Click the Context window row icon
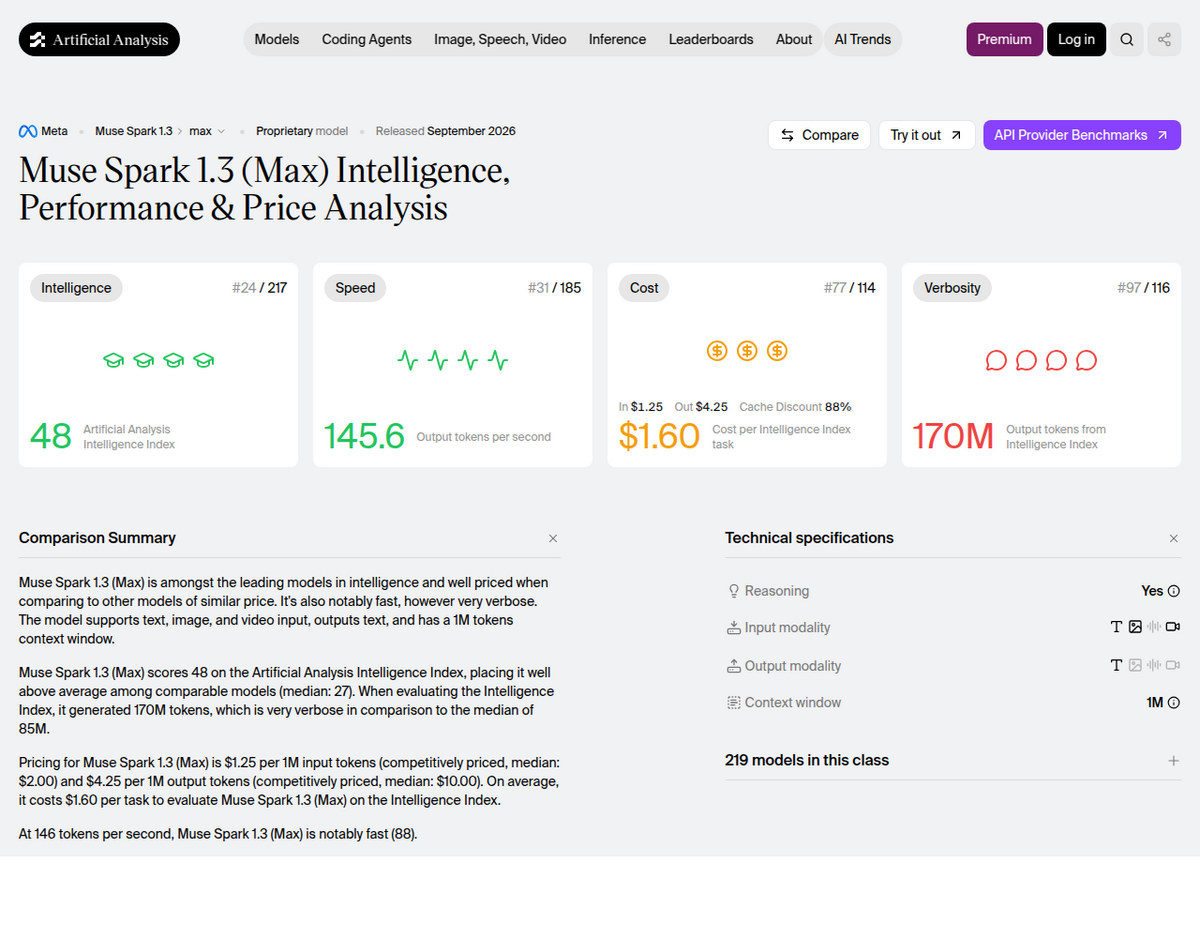The width and height of the screenshot is (1200, 938). click(x=734, y=703)
